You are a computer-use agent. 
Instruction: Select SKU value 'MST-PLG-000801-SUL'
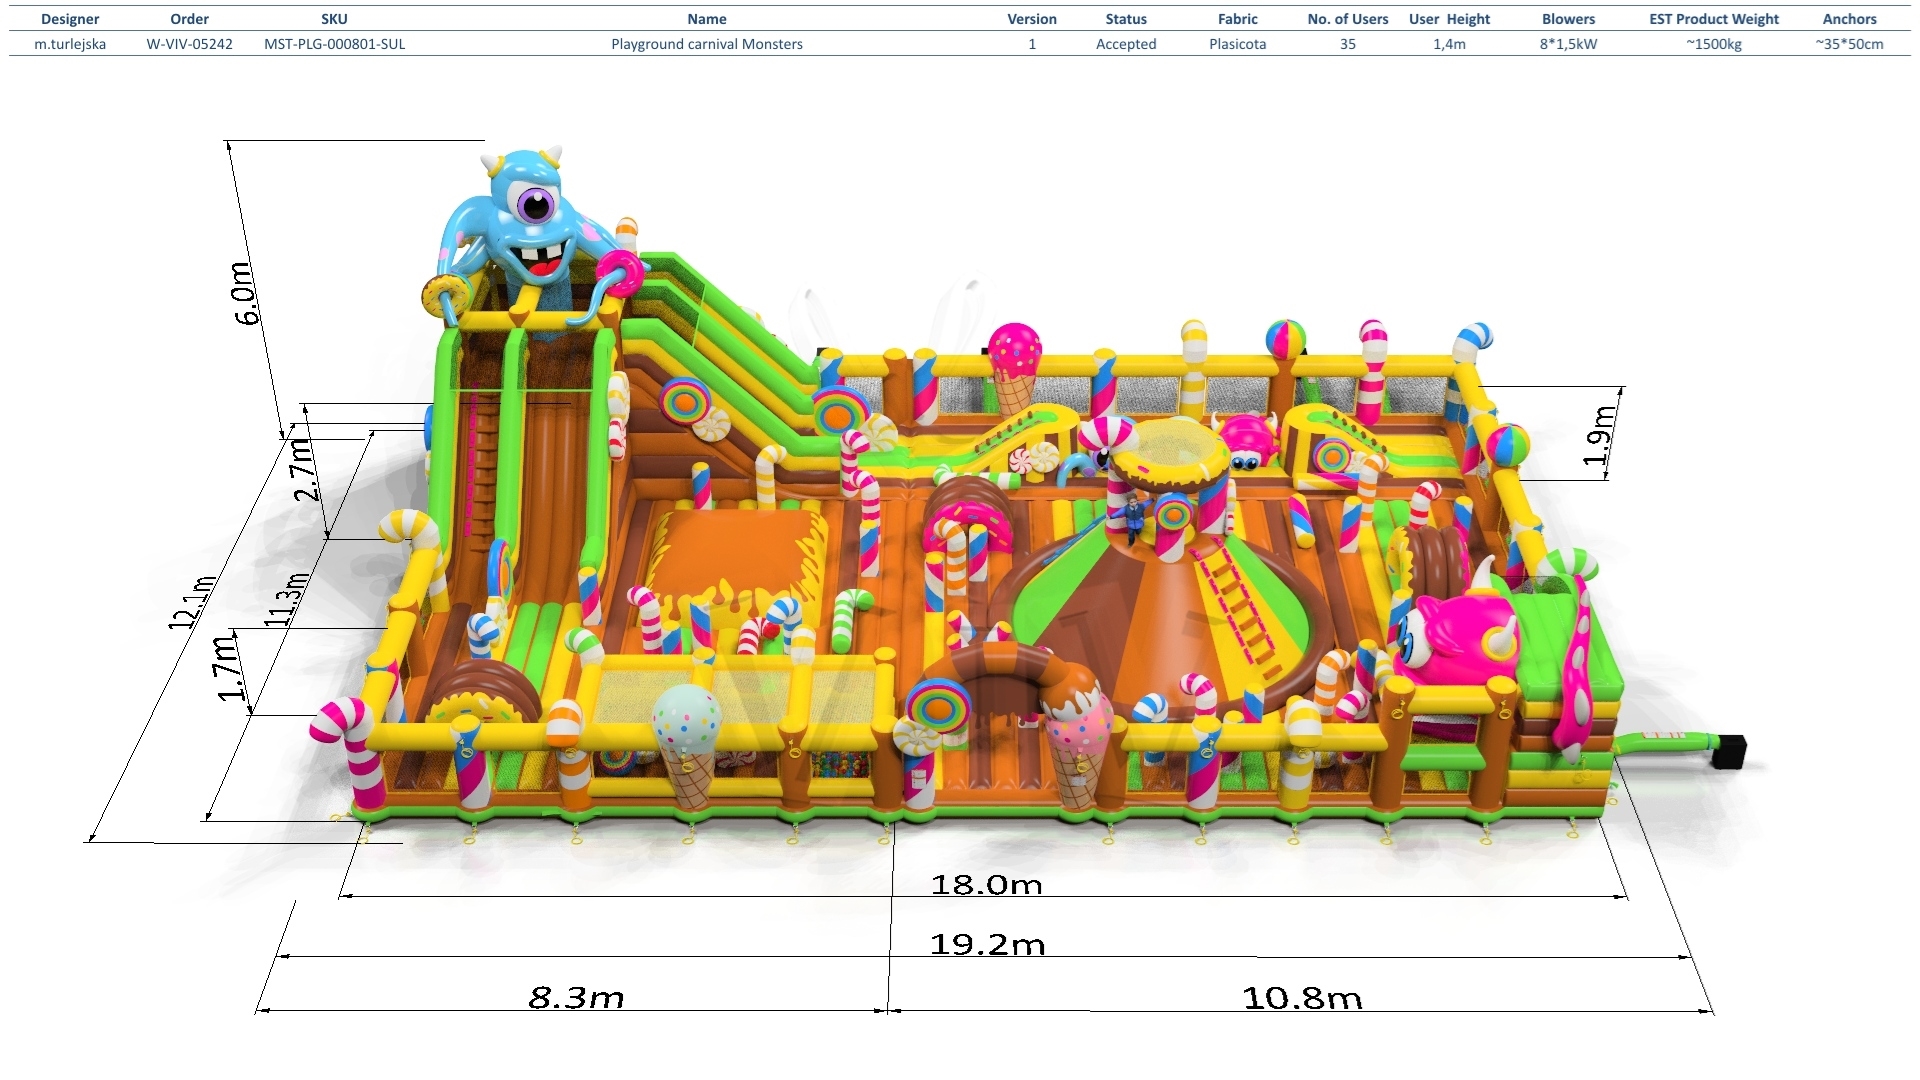click(334, 44)
